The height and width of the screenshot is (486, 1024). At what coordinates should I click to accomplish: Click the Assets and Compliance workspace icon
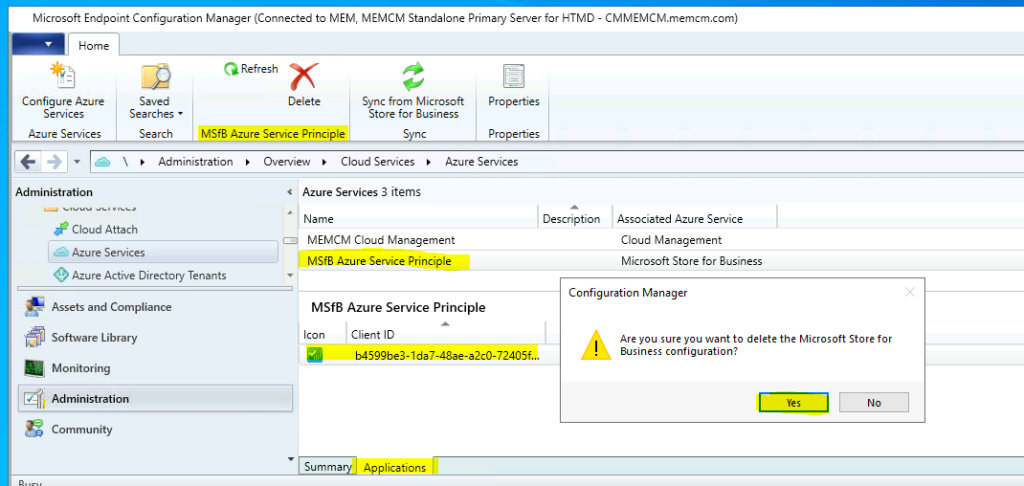point(34,307)
